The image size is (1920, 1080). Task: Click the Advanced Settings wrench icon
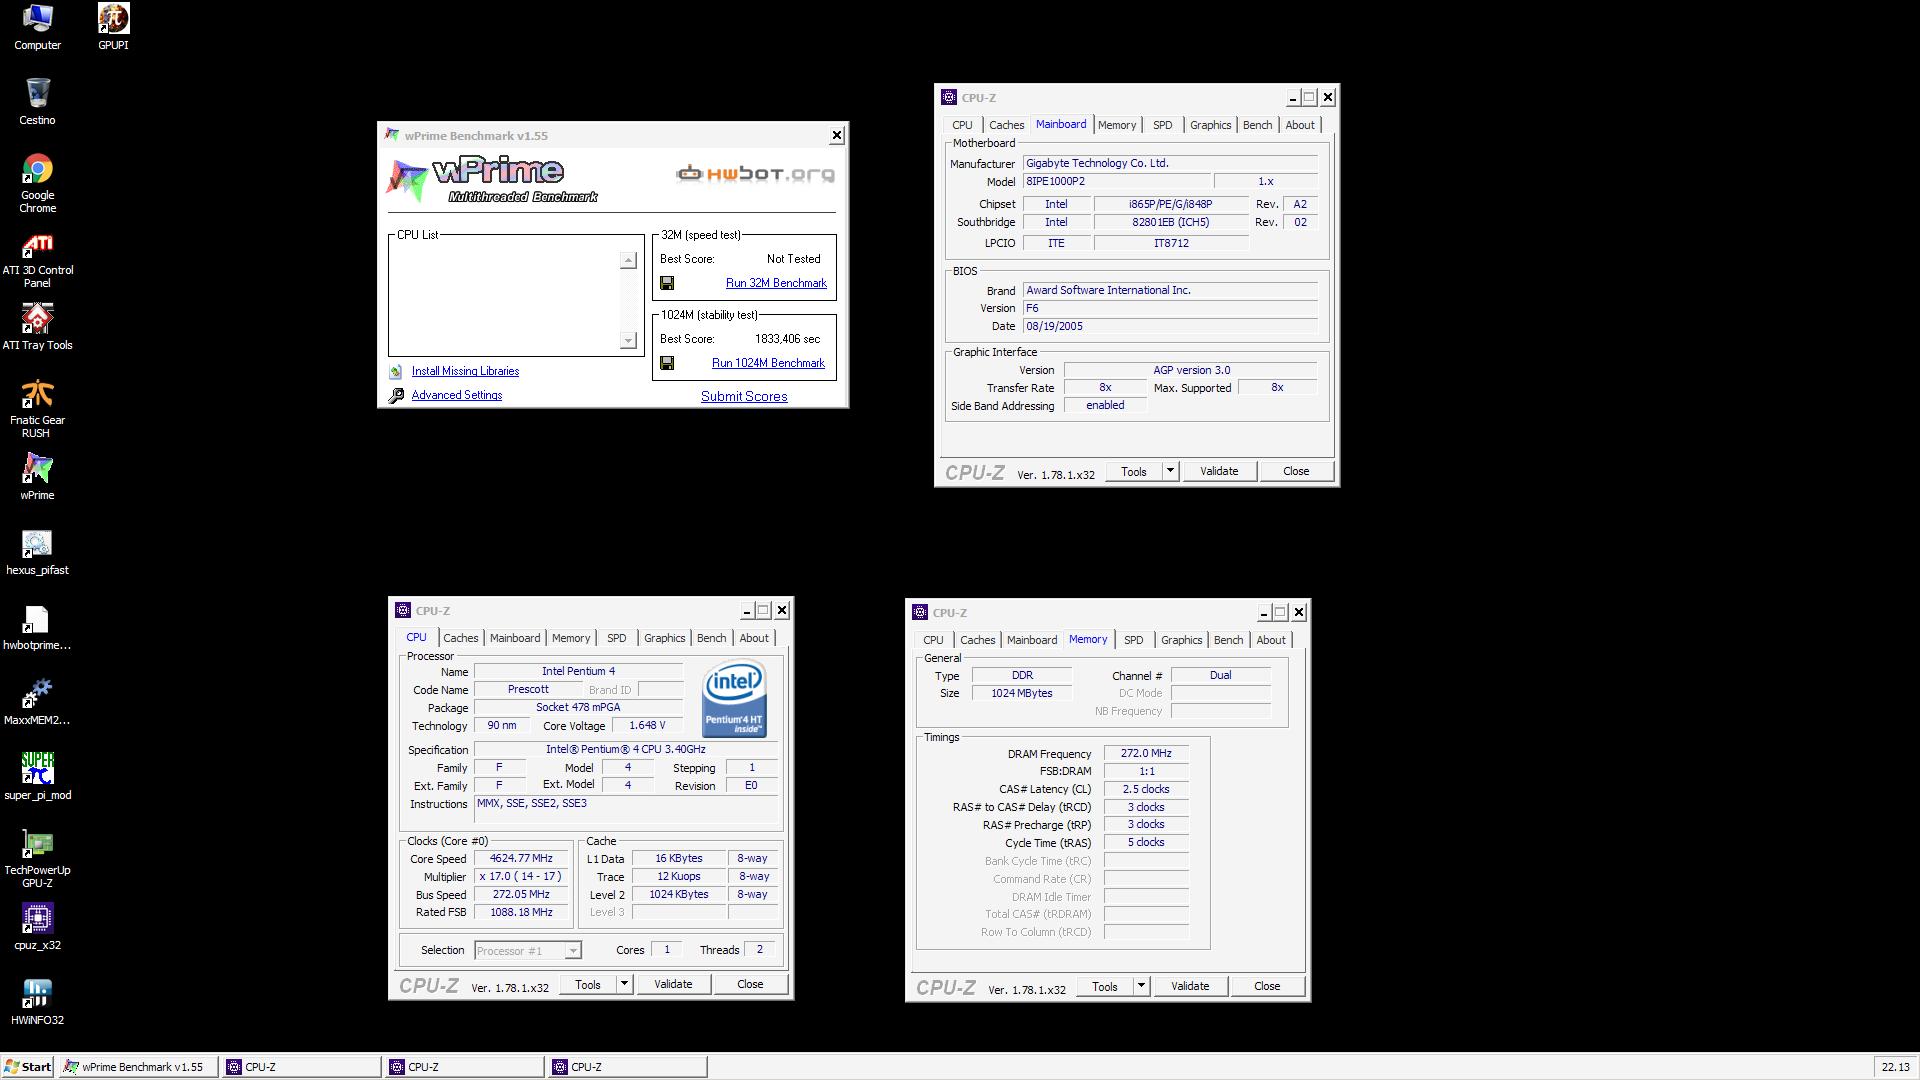pos(396,395)
